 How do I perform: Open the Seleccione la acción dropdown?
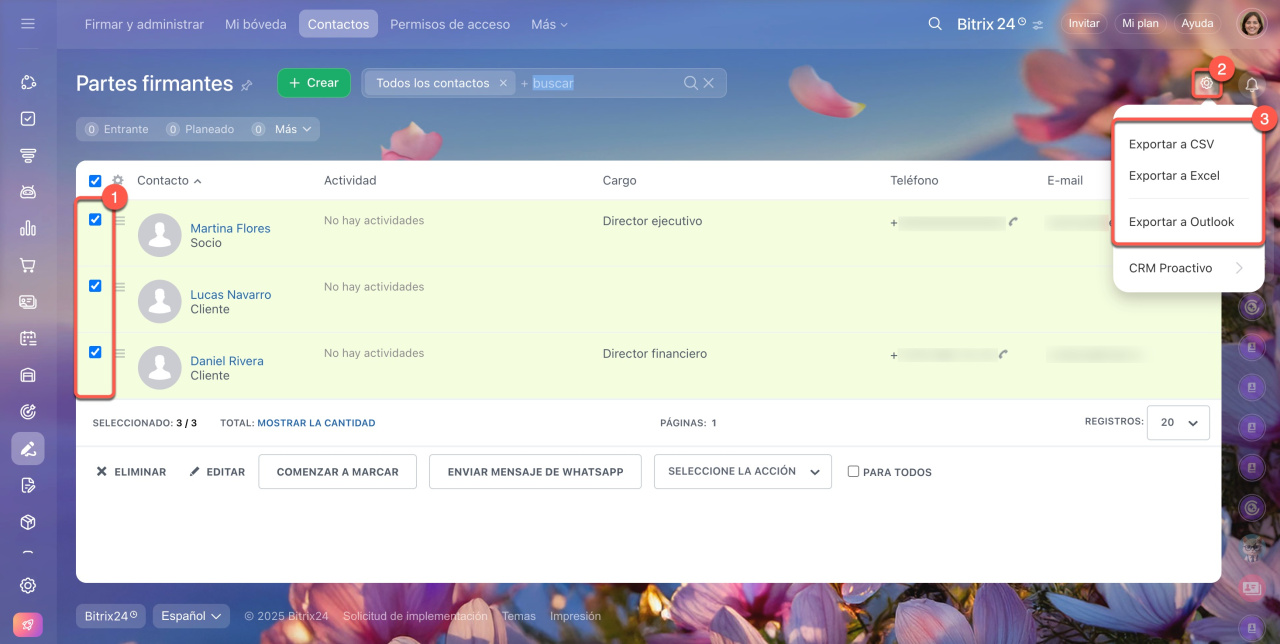tap(743, 471)
